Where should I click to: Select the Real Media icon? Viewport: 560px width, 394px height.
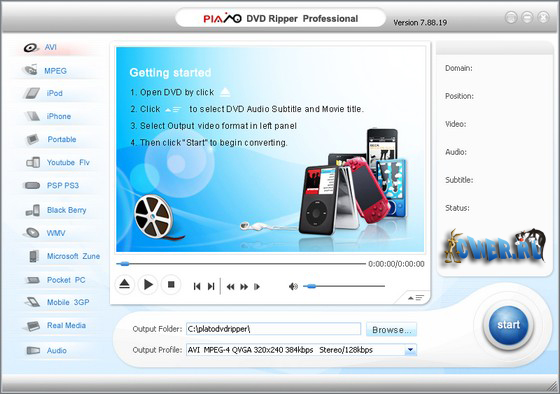32,326
